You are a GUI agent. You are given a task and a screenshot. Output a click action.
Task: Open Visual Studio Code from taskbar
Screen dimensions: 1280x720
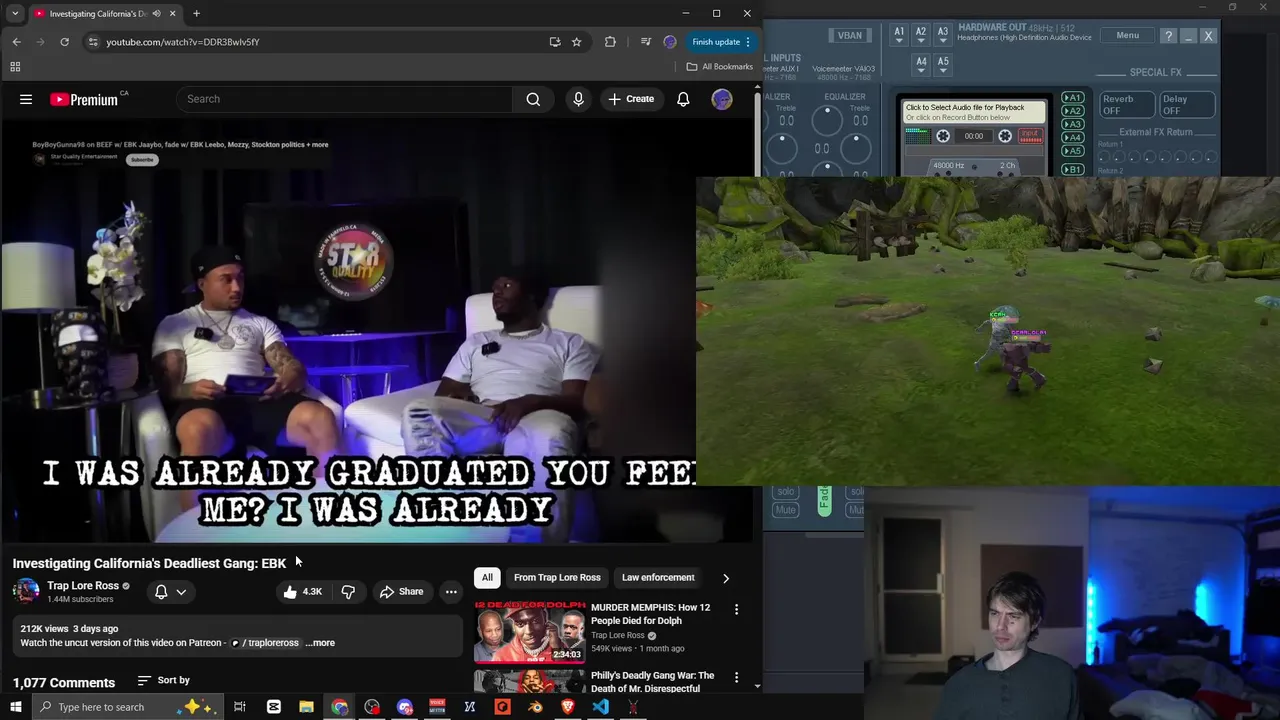(600, 707)
